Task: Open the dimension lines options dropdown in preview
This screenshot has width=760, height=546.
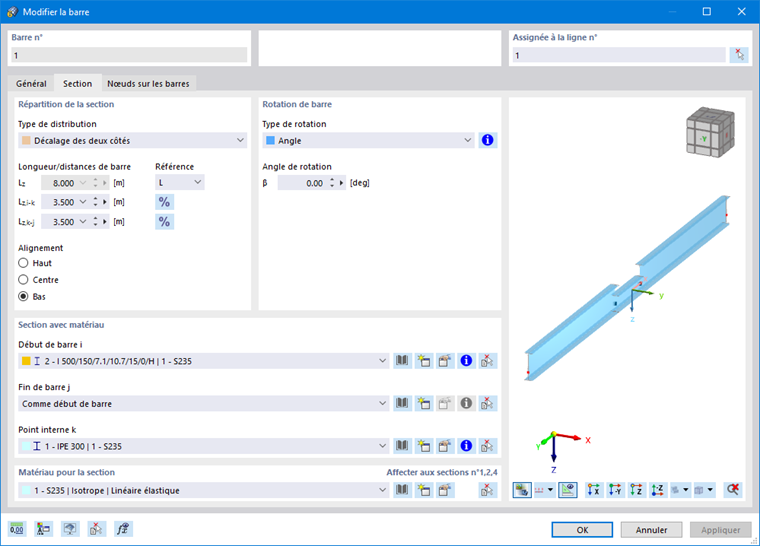Action: coord(550,490)
